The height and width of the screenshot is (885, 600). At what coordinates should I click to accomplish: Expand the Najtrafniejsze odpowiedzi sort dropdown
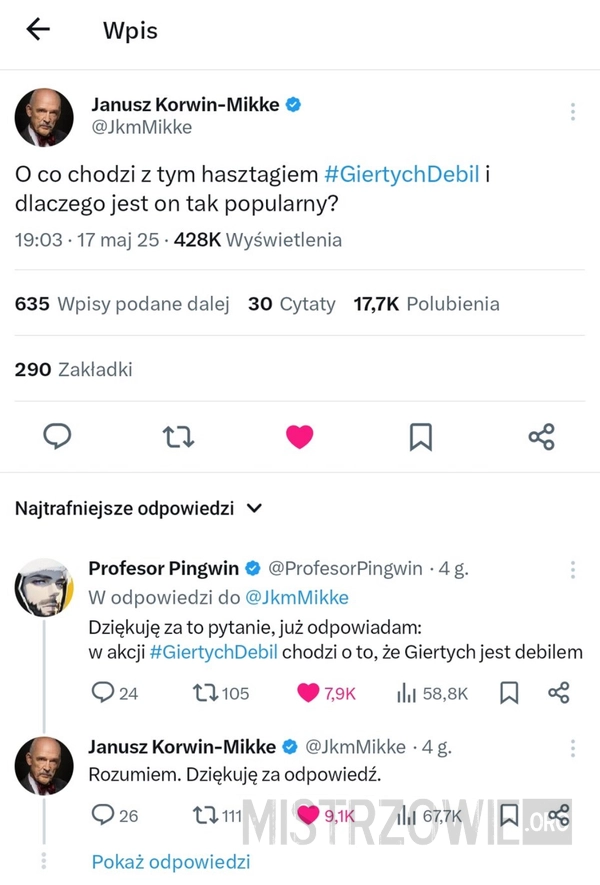click(x=254, y=508)
